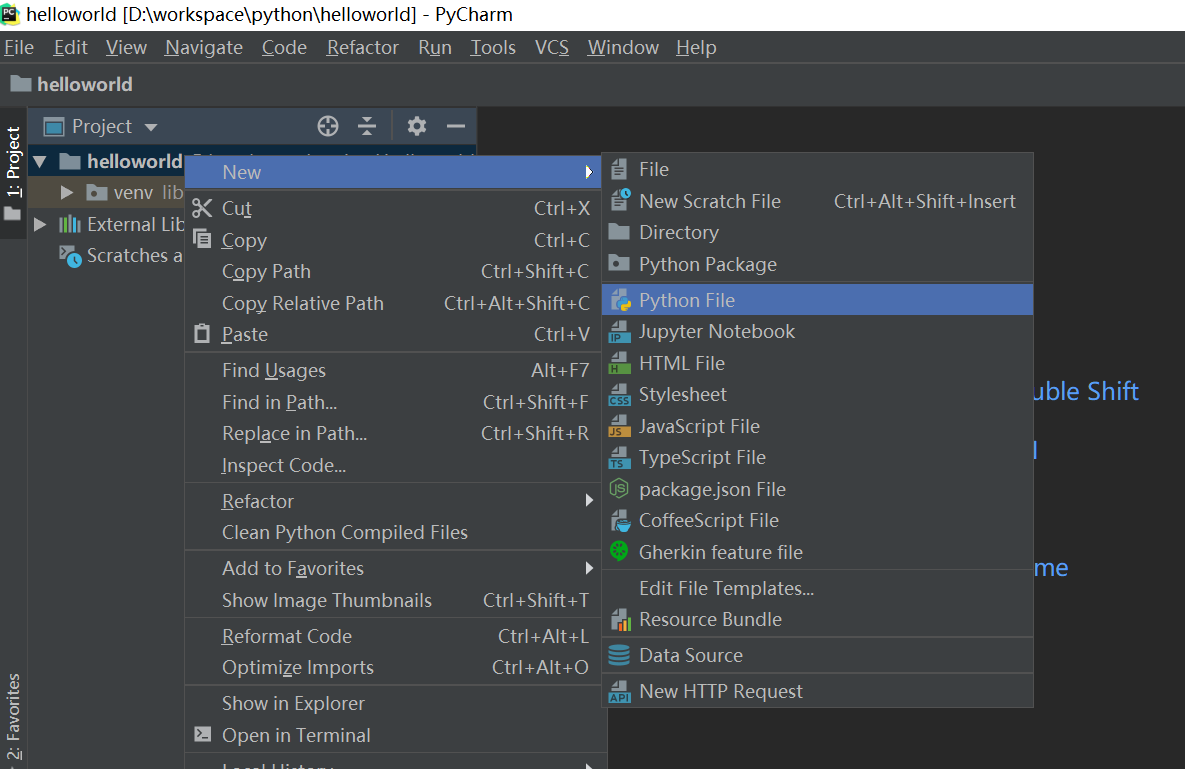Open the Code menu

click(x=284, y=48)
